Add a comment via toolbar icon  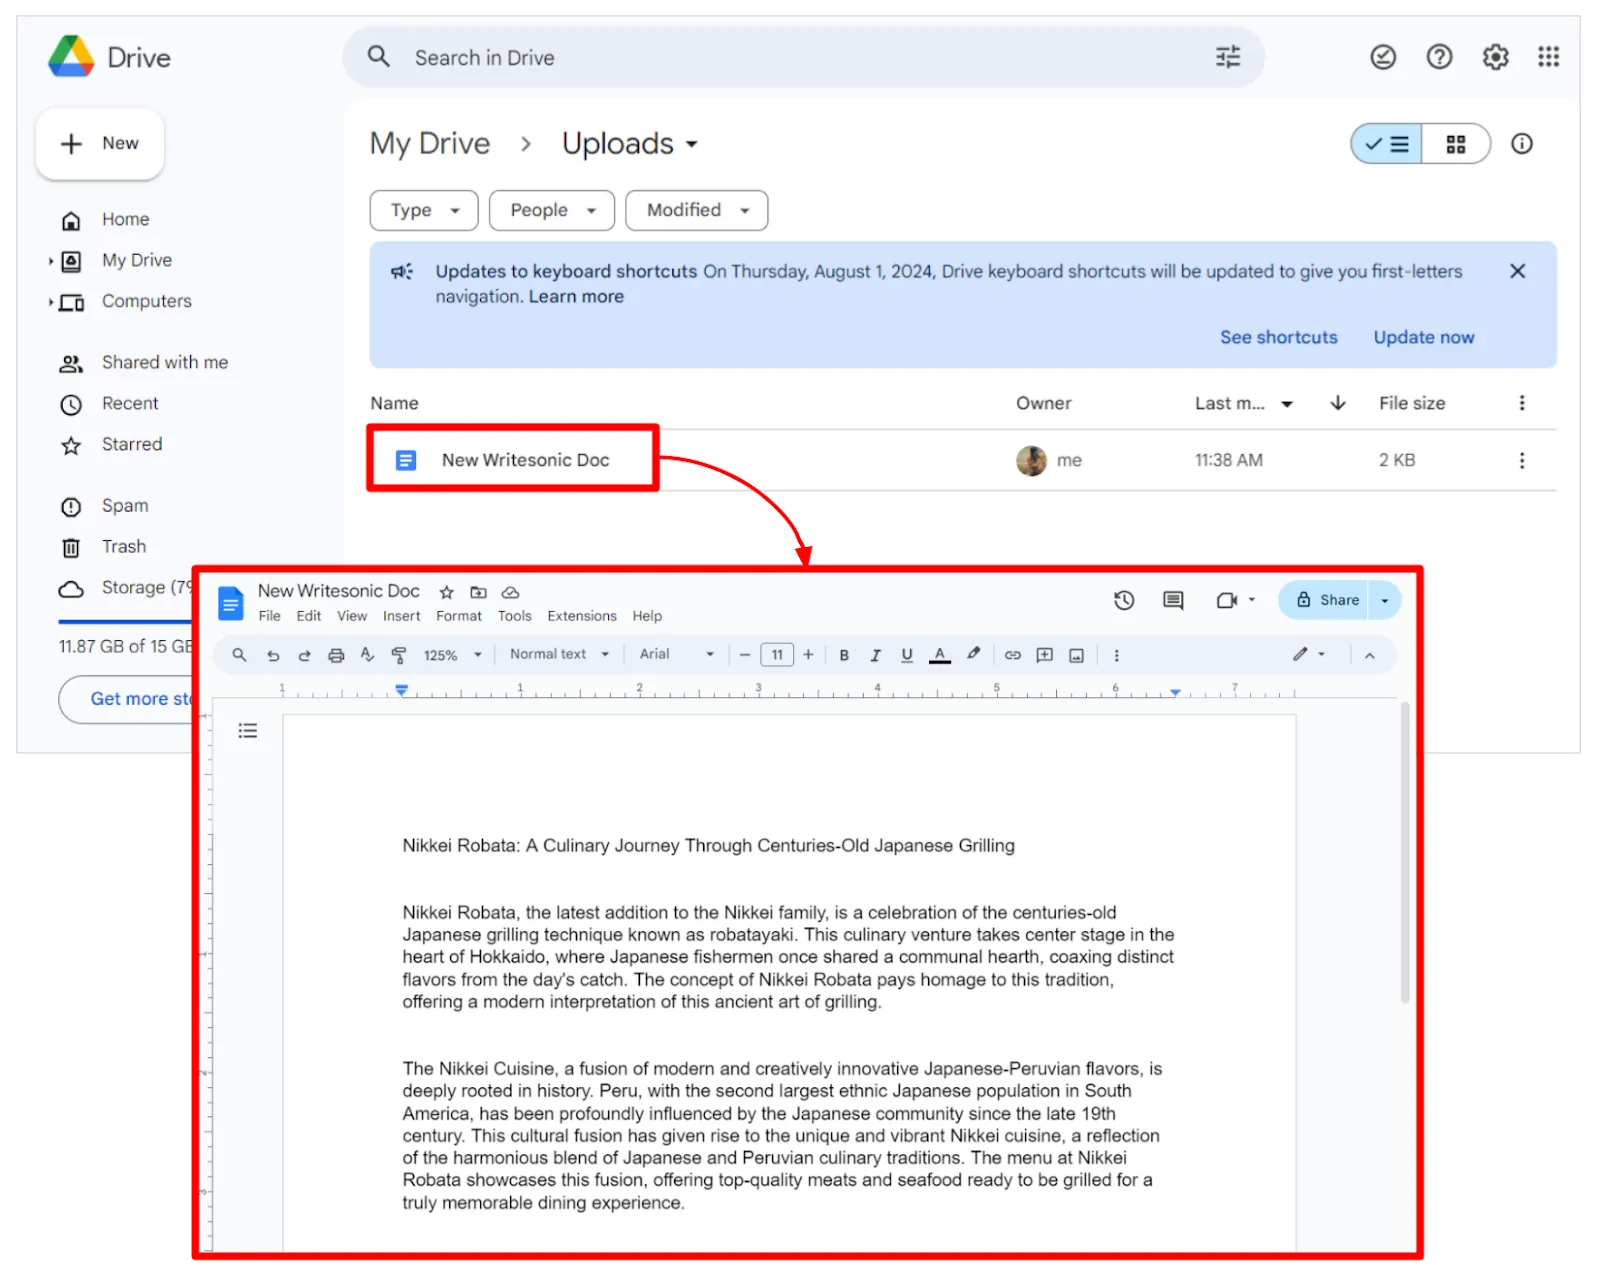tap(1045, 655)
